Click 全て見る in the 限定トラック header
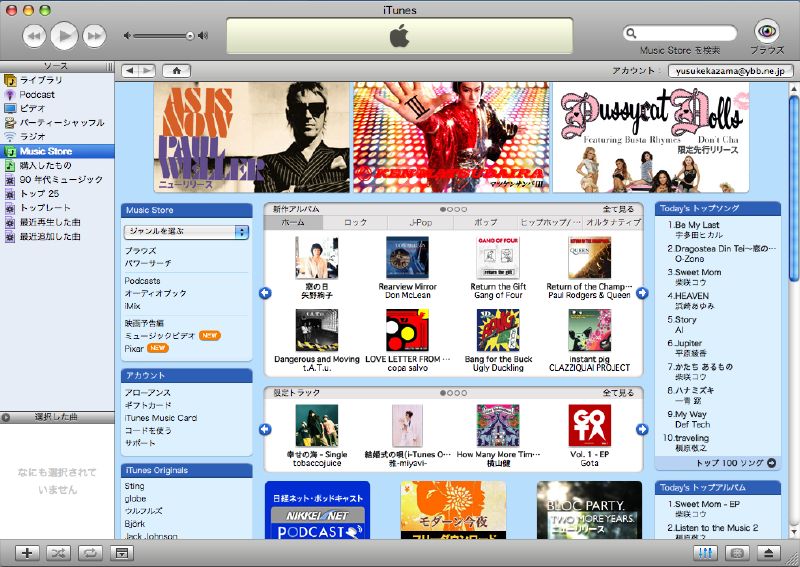800x567 pixels. point(618,393)
